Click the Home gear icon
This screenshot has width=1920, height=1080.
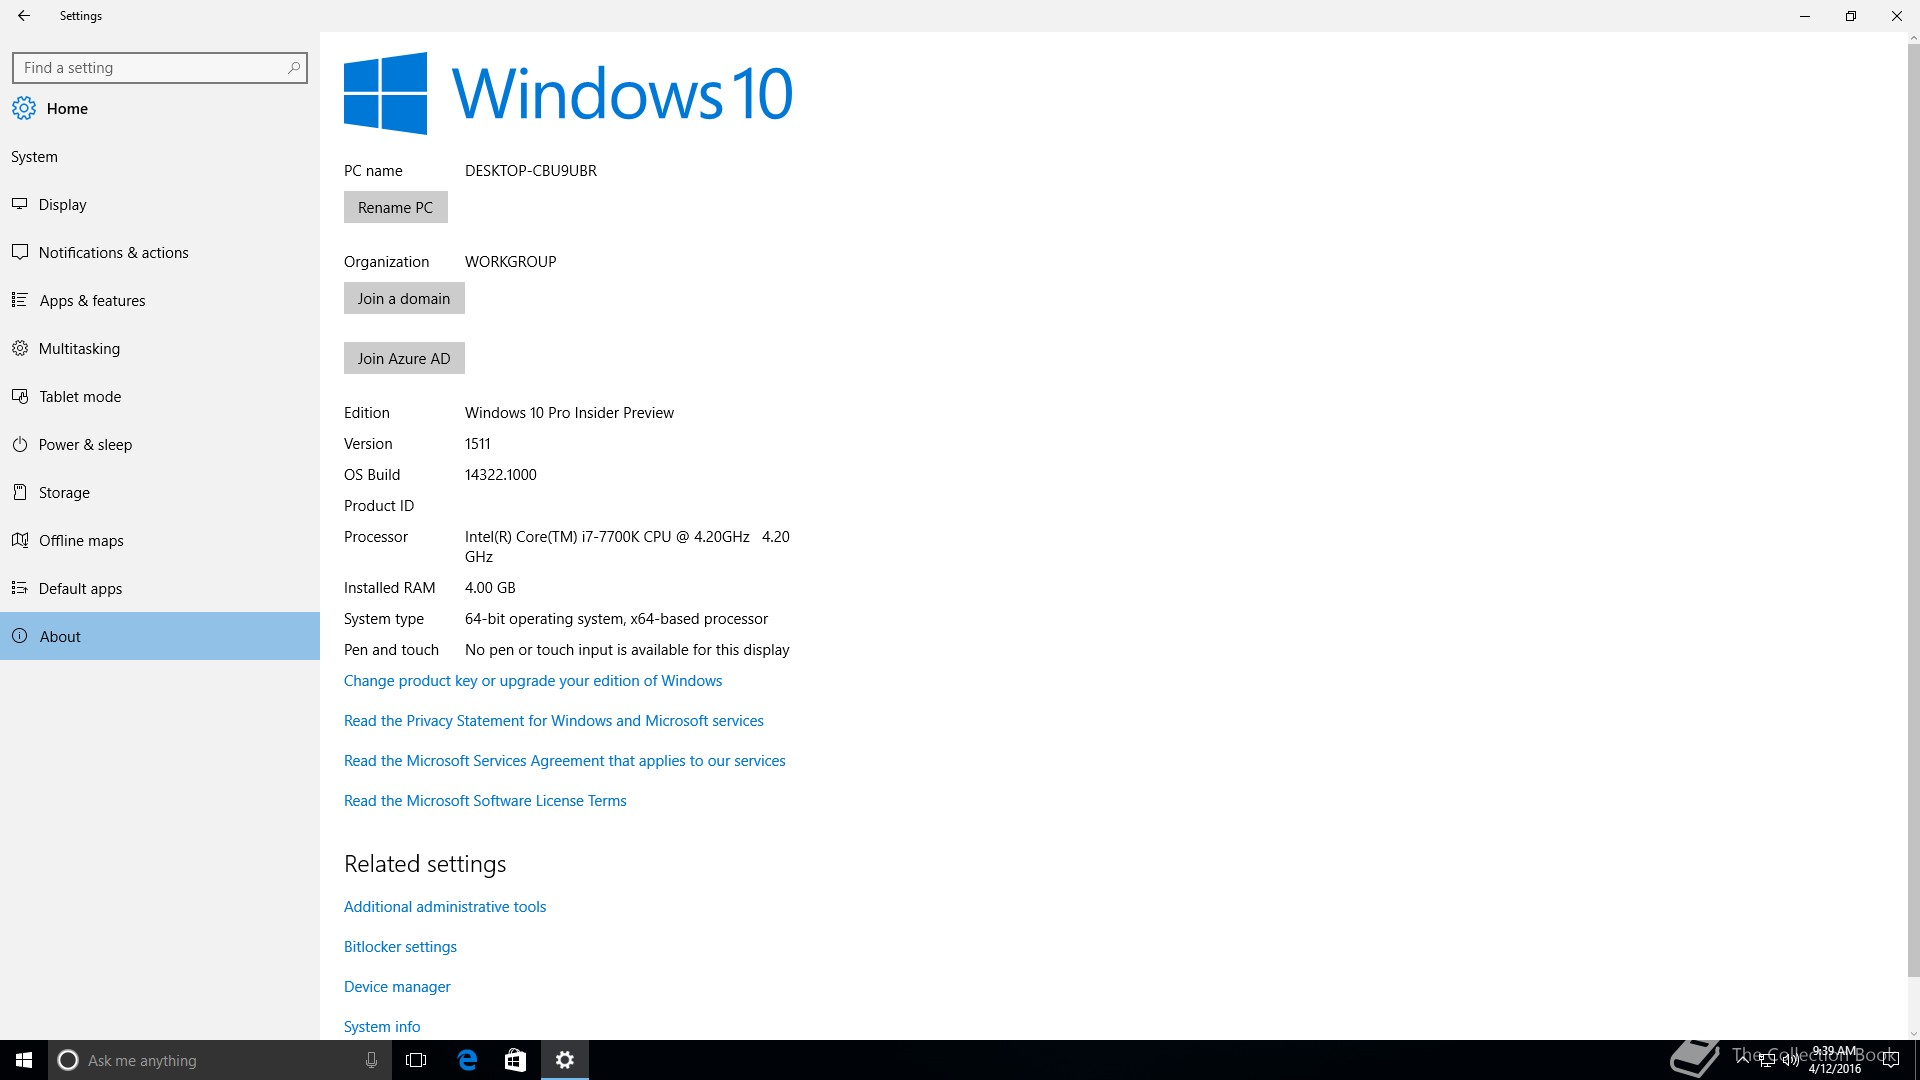24,108
